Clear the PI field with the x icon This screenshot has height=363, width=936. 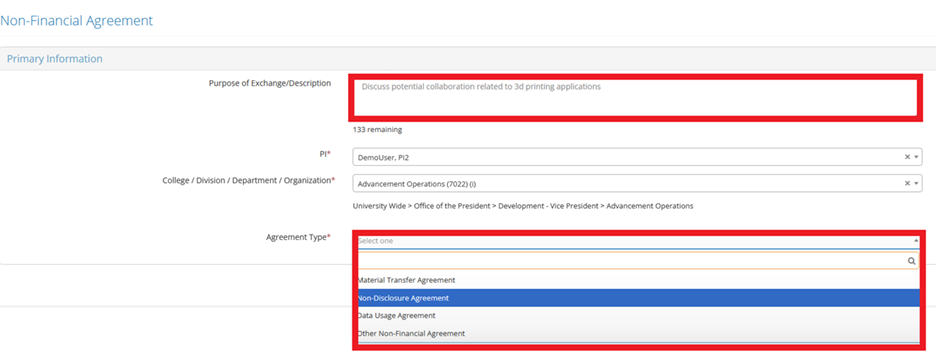(x=907, y=157)
